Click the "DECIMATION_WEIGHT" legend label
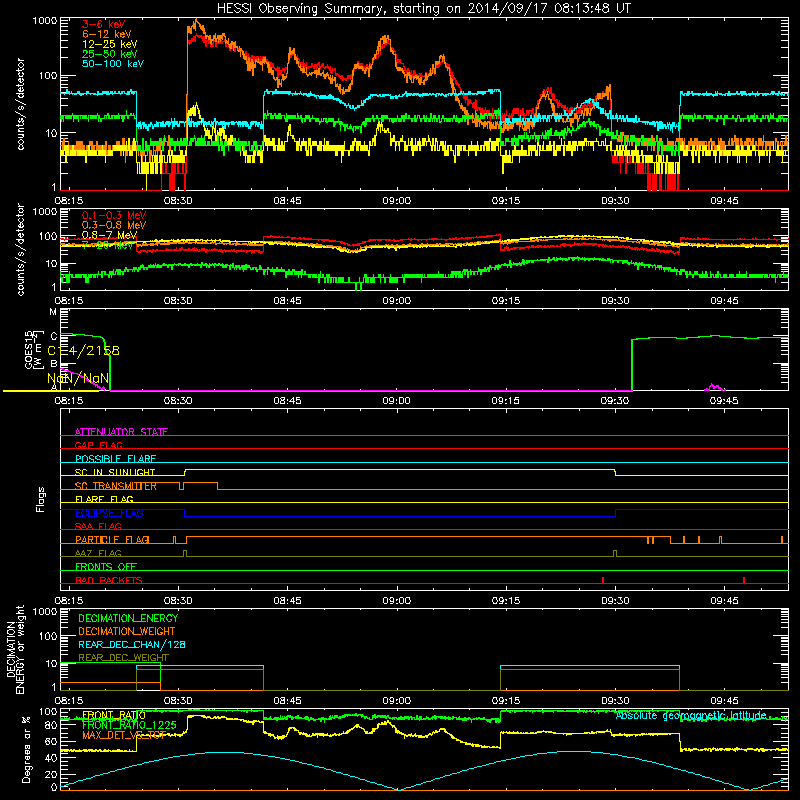This screenshot has height=800, width=800. 127,632
